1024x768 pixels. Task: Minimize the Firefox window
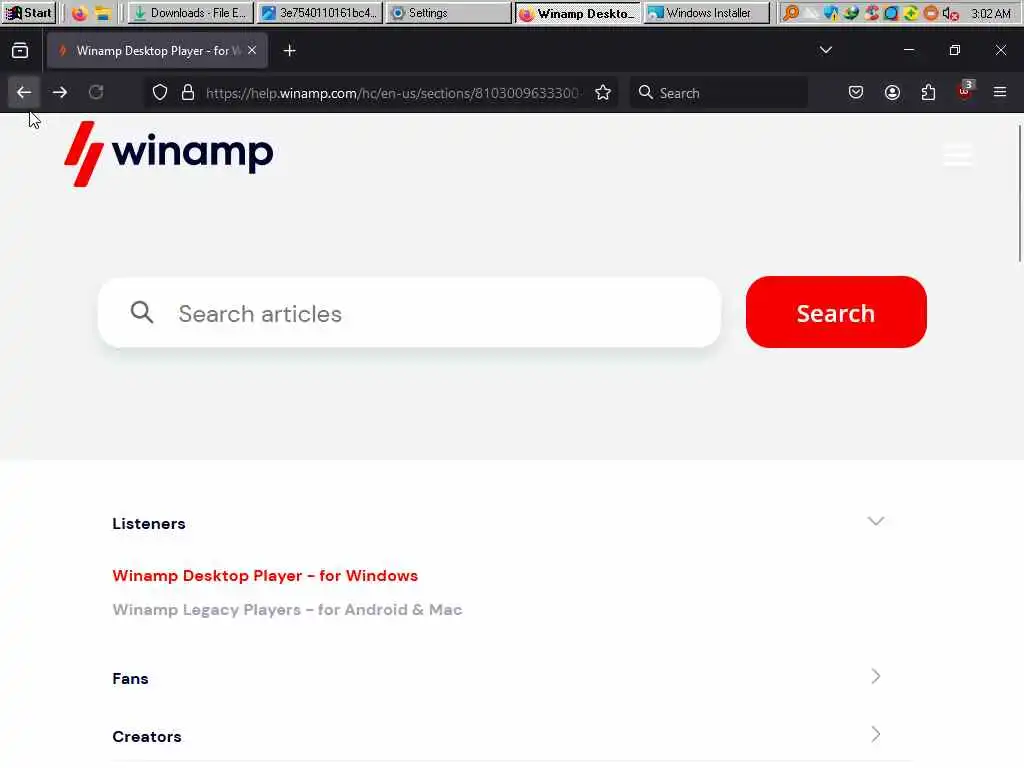coord(908,50)
